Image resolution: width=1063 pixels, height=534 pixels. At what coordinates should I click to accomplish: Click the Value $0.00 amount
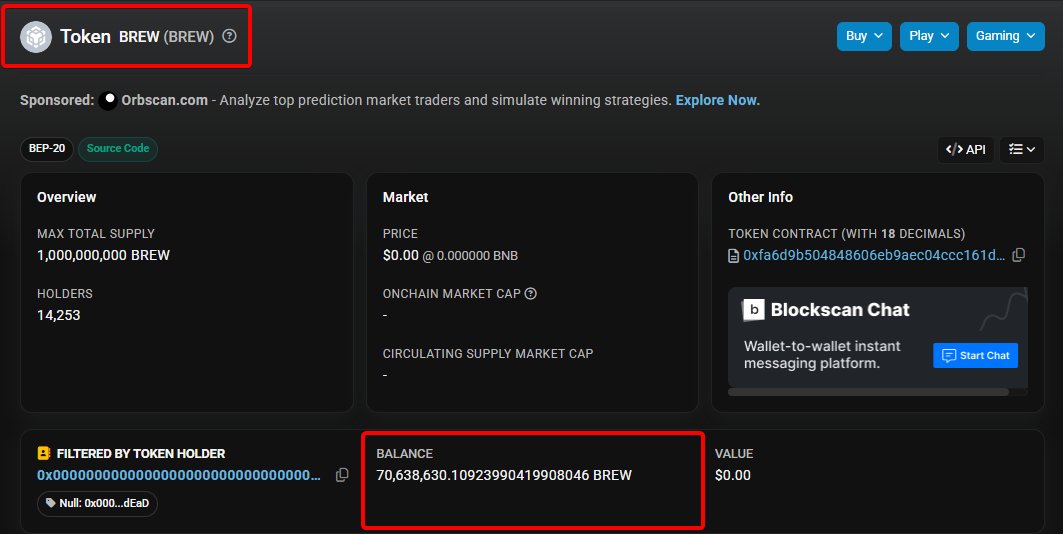coord(733,475)
